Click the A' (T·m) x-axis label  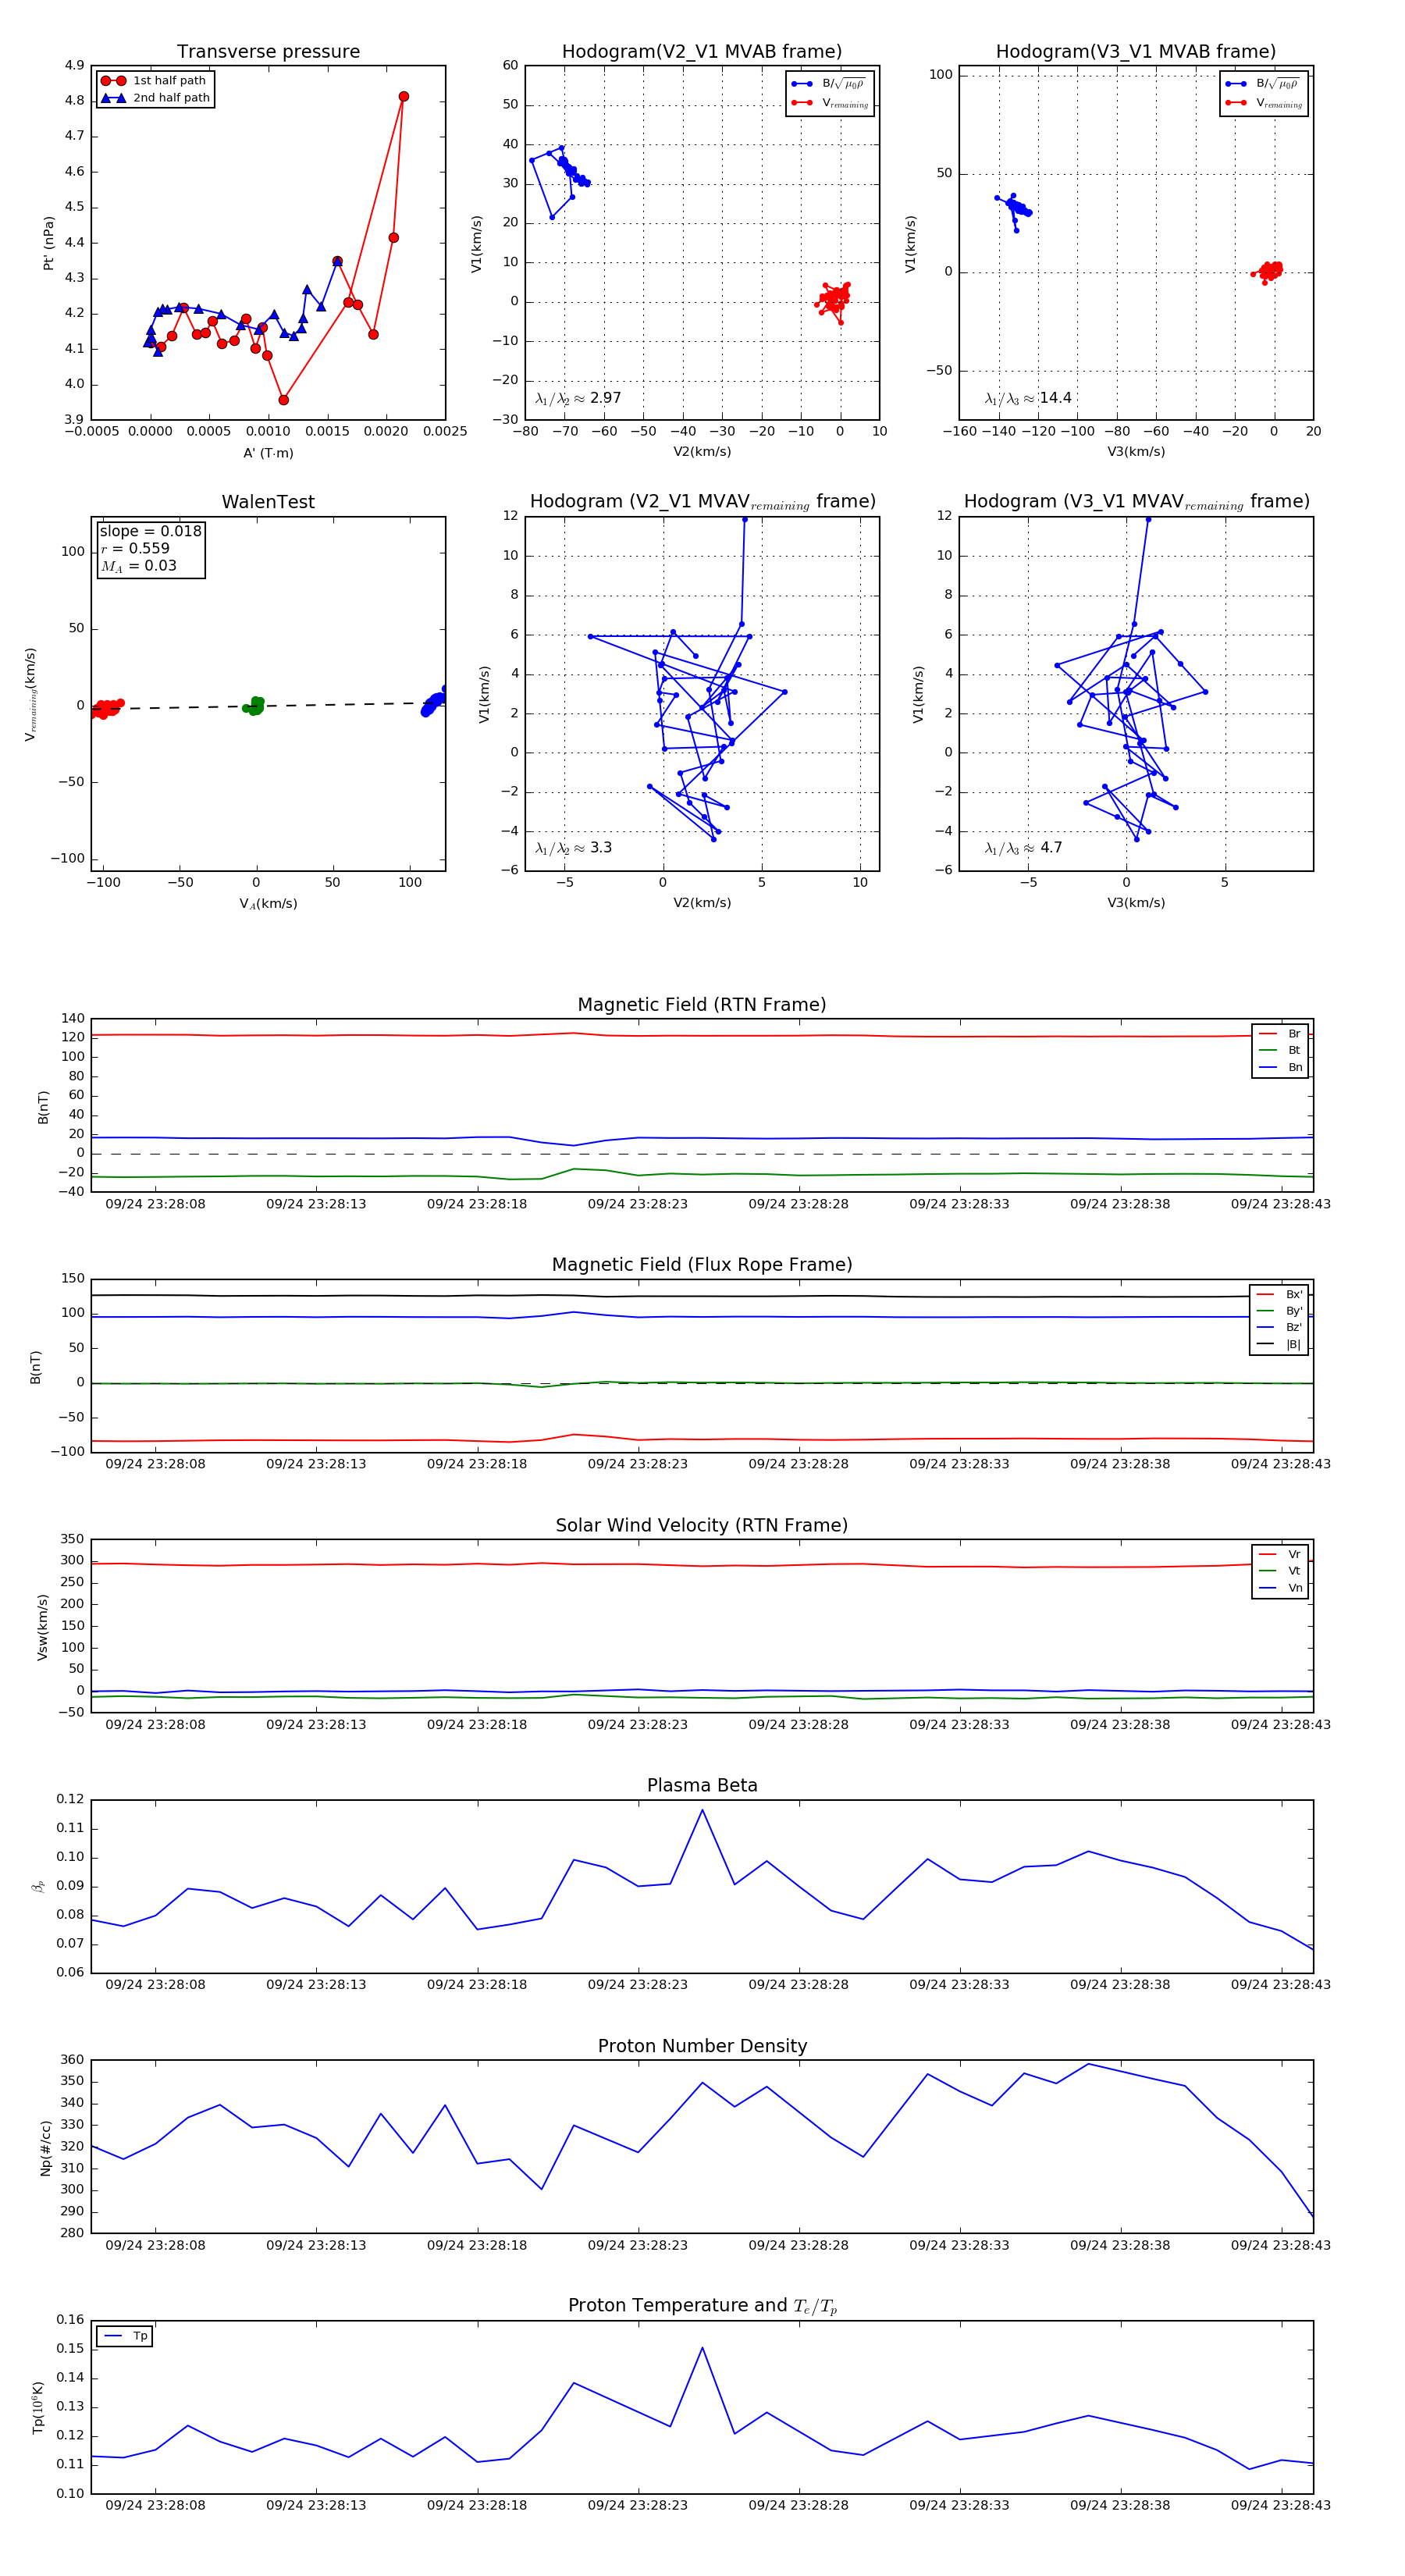268,453
